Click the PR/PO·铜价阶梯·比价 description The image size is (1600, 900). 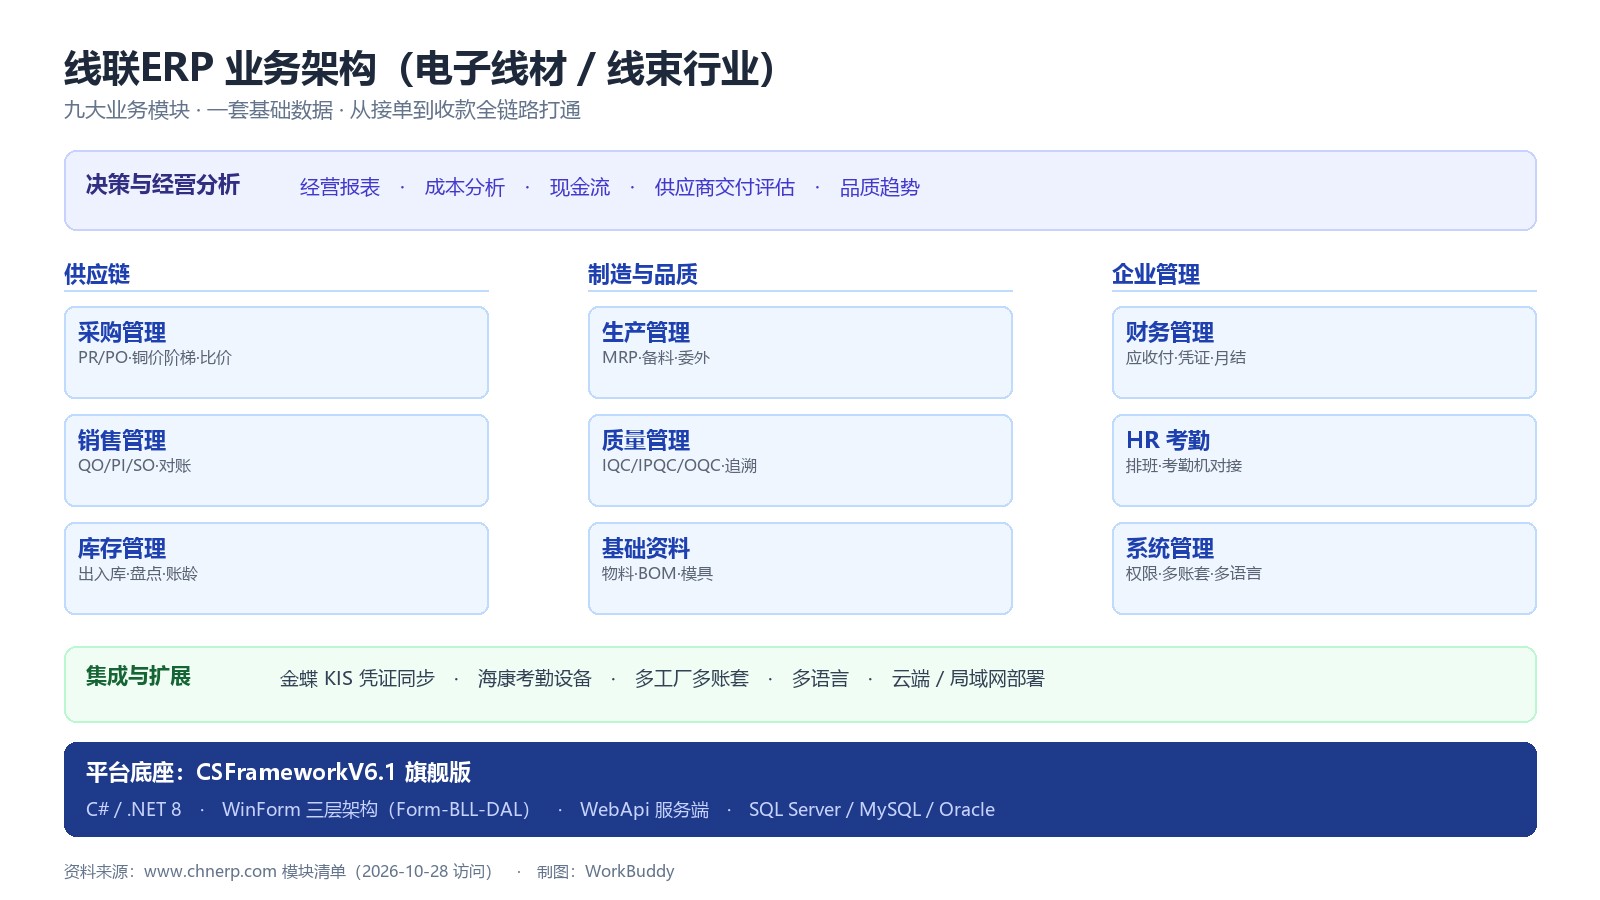pyautogui.click(x=155, y=357)
